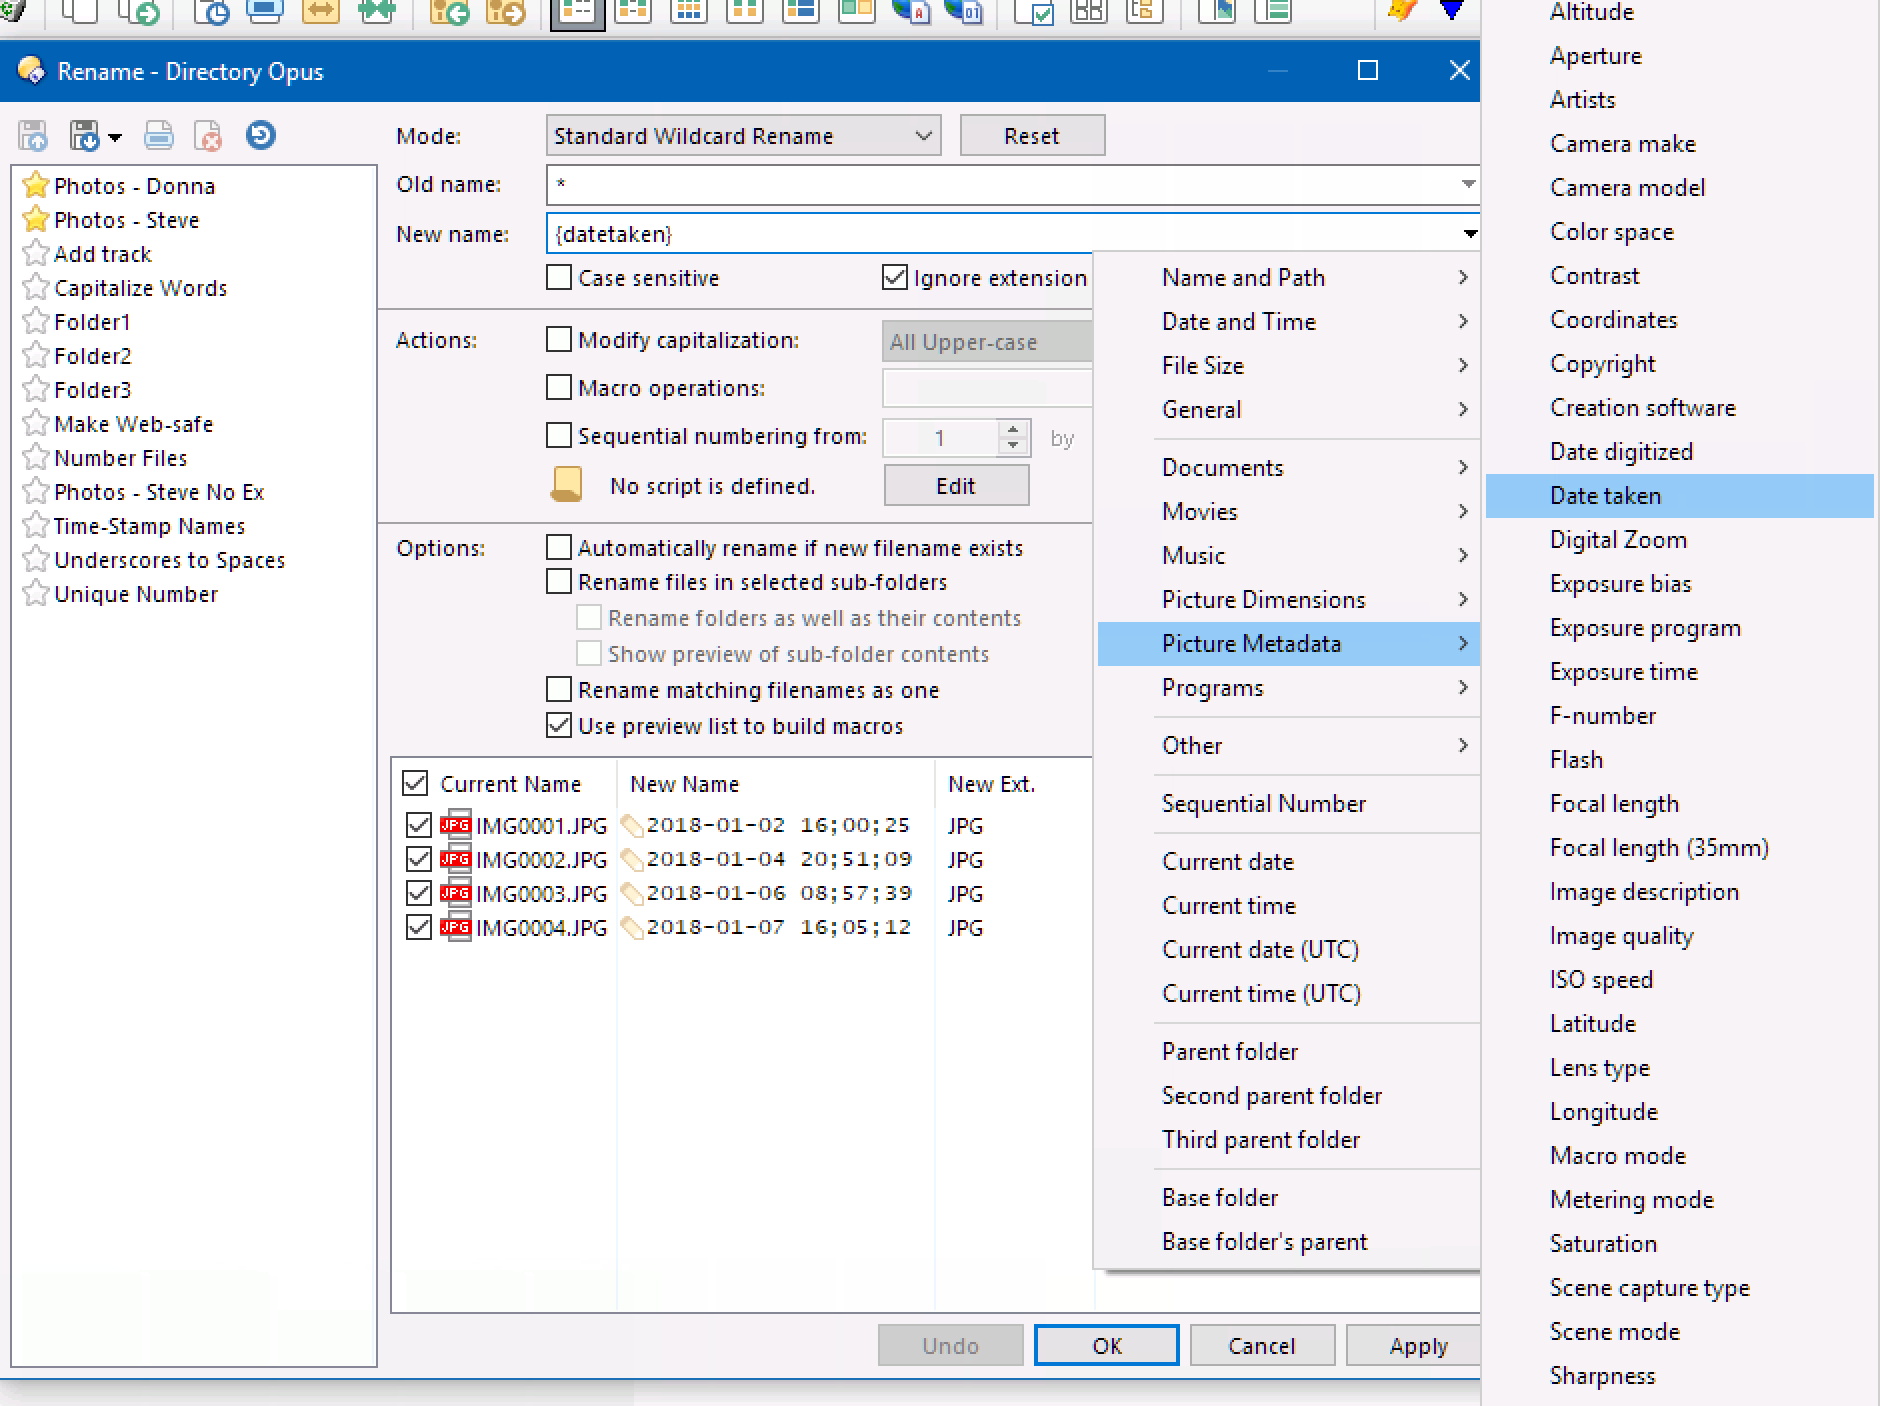Image resolution: width=1880 pixels, height=1406 pixels.
Task: Click the gold star beside Photos - Donna
Action: (x=36, y=185)
